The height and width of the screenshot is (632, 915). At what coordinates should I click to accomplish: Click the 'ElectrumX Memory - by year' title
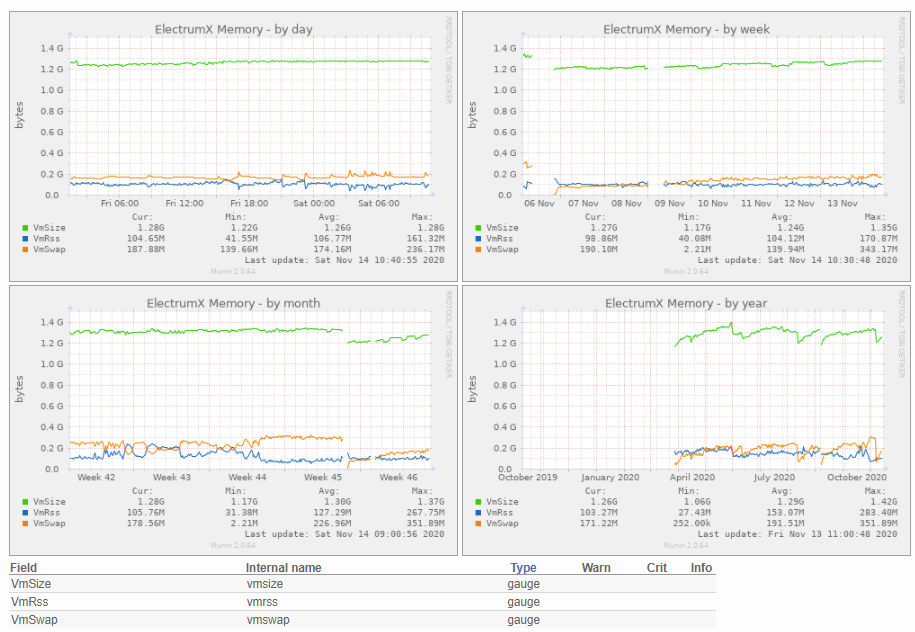pyautogui.click(x=686, y=303)
